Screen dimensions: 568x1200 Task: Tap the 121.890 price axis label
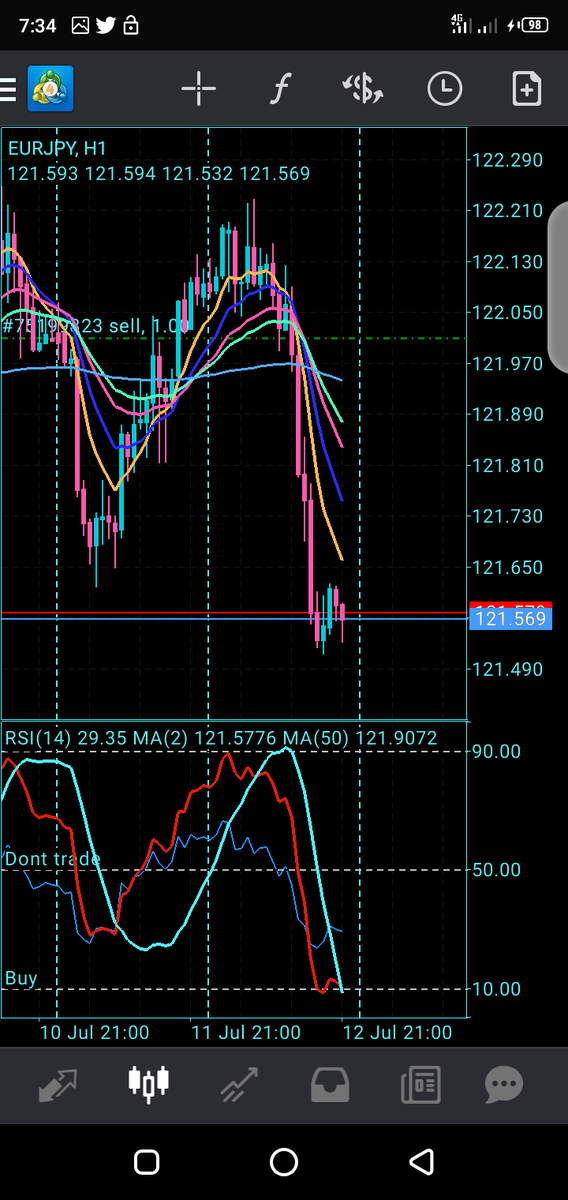coord(508,414)
